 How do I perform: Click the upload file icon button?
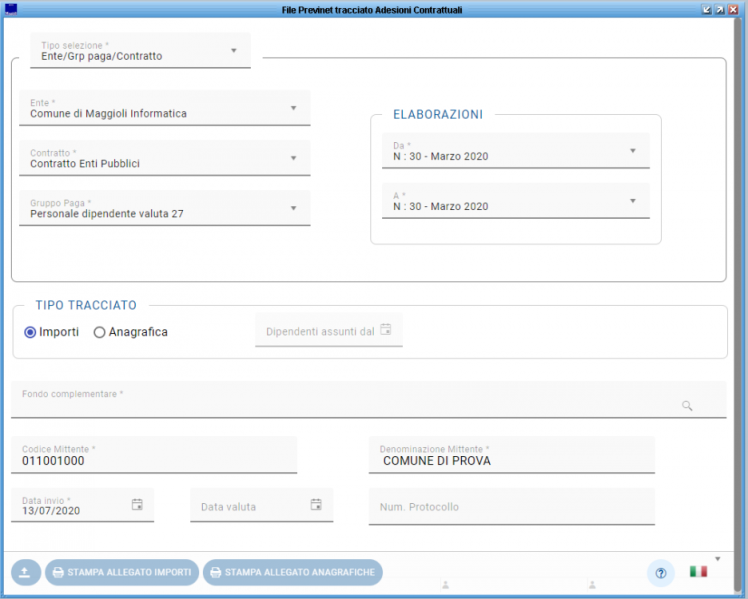pyautogui.click(x=25, y=572)
